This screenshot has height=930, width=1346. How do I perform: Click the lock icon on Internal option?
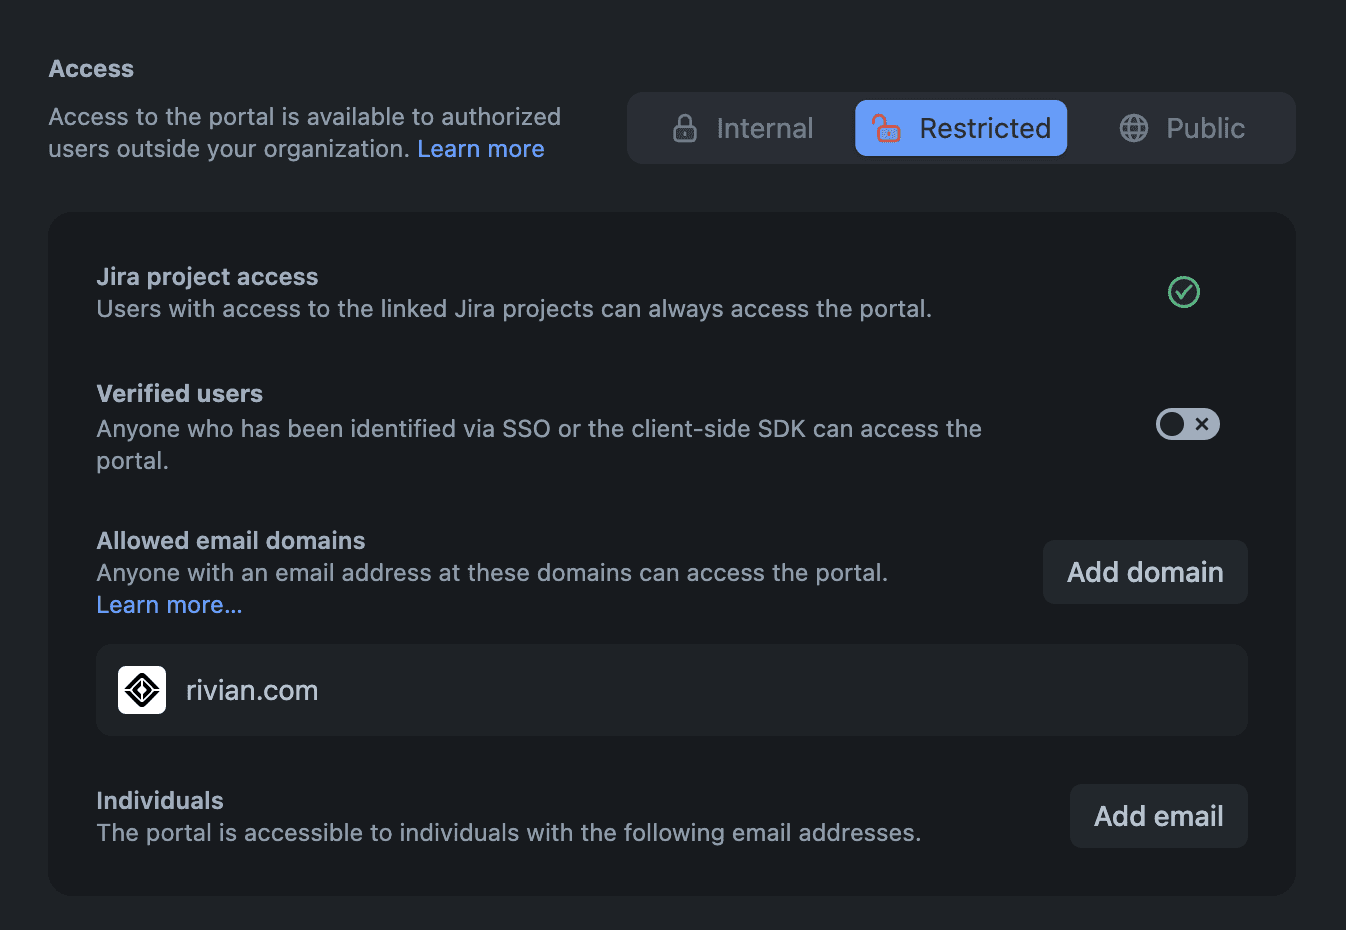tap(685, 129)
